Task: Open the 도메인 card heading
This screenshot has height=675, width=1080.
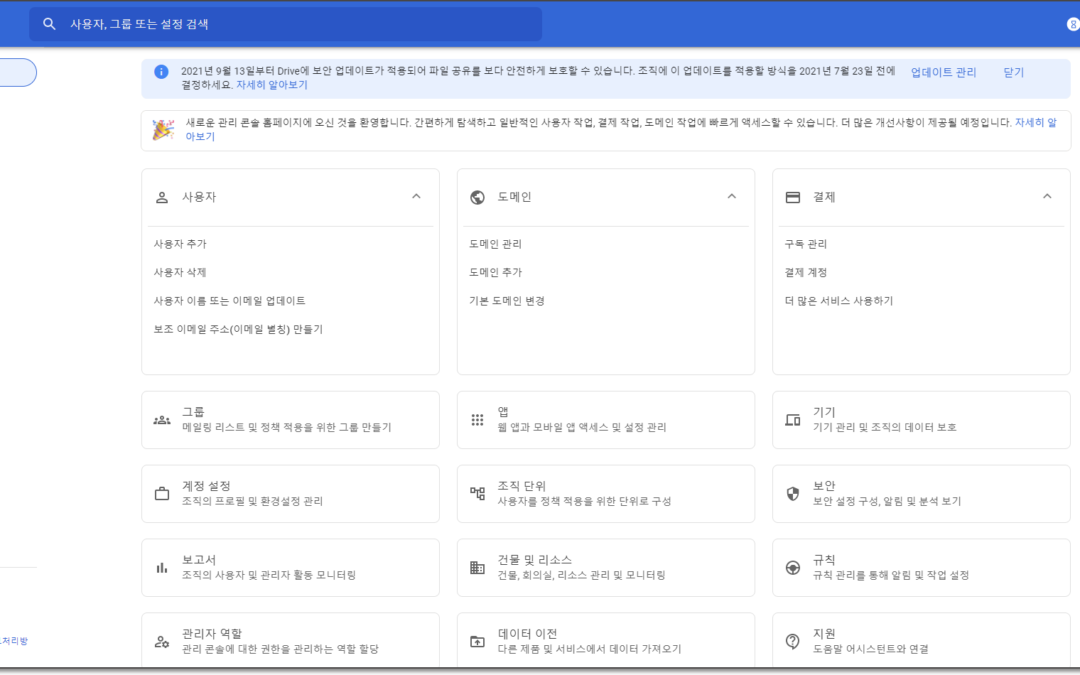Action: coord(515,197)
